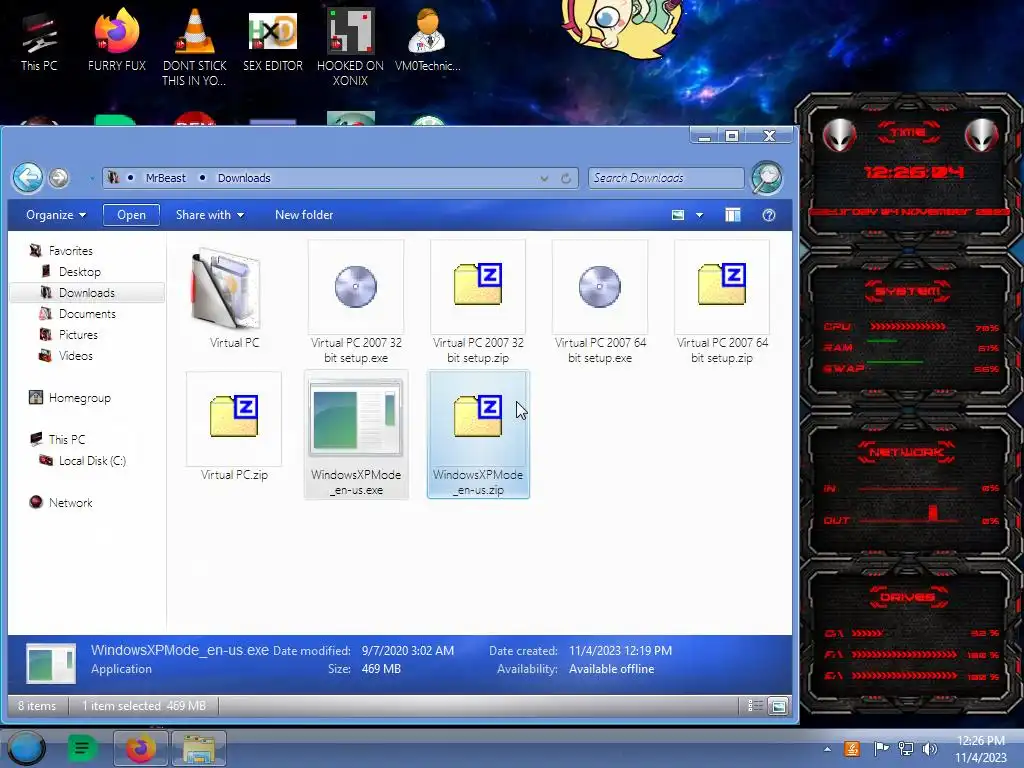
Task: Switch to details view from the status bar
Action: click(x=755, y=705)
